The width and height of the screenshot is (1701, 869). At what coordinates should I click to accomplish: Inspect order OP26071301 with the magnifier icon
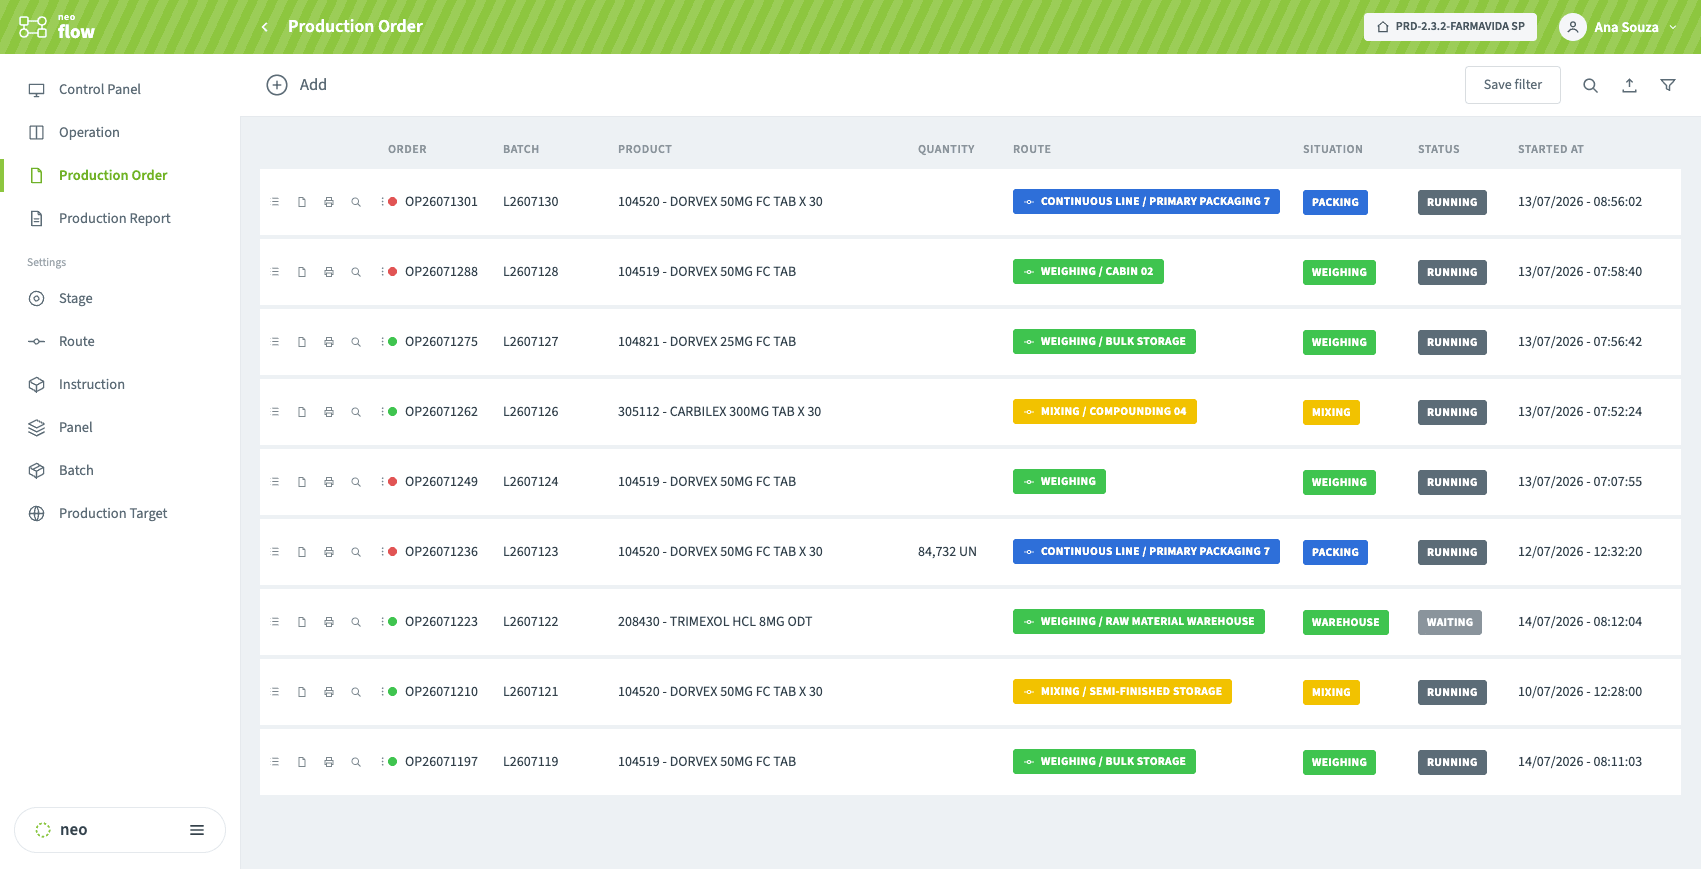[x=356, y=202]
